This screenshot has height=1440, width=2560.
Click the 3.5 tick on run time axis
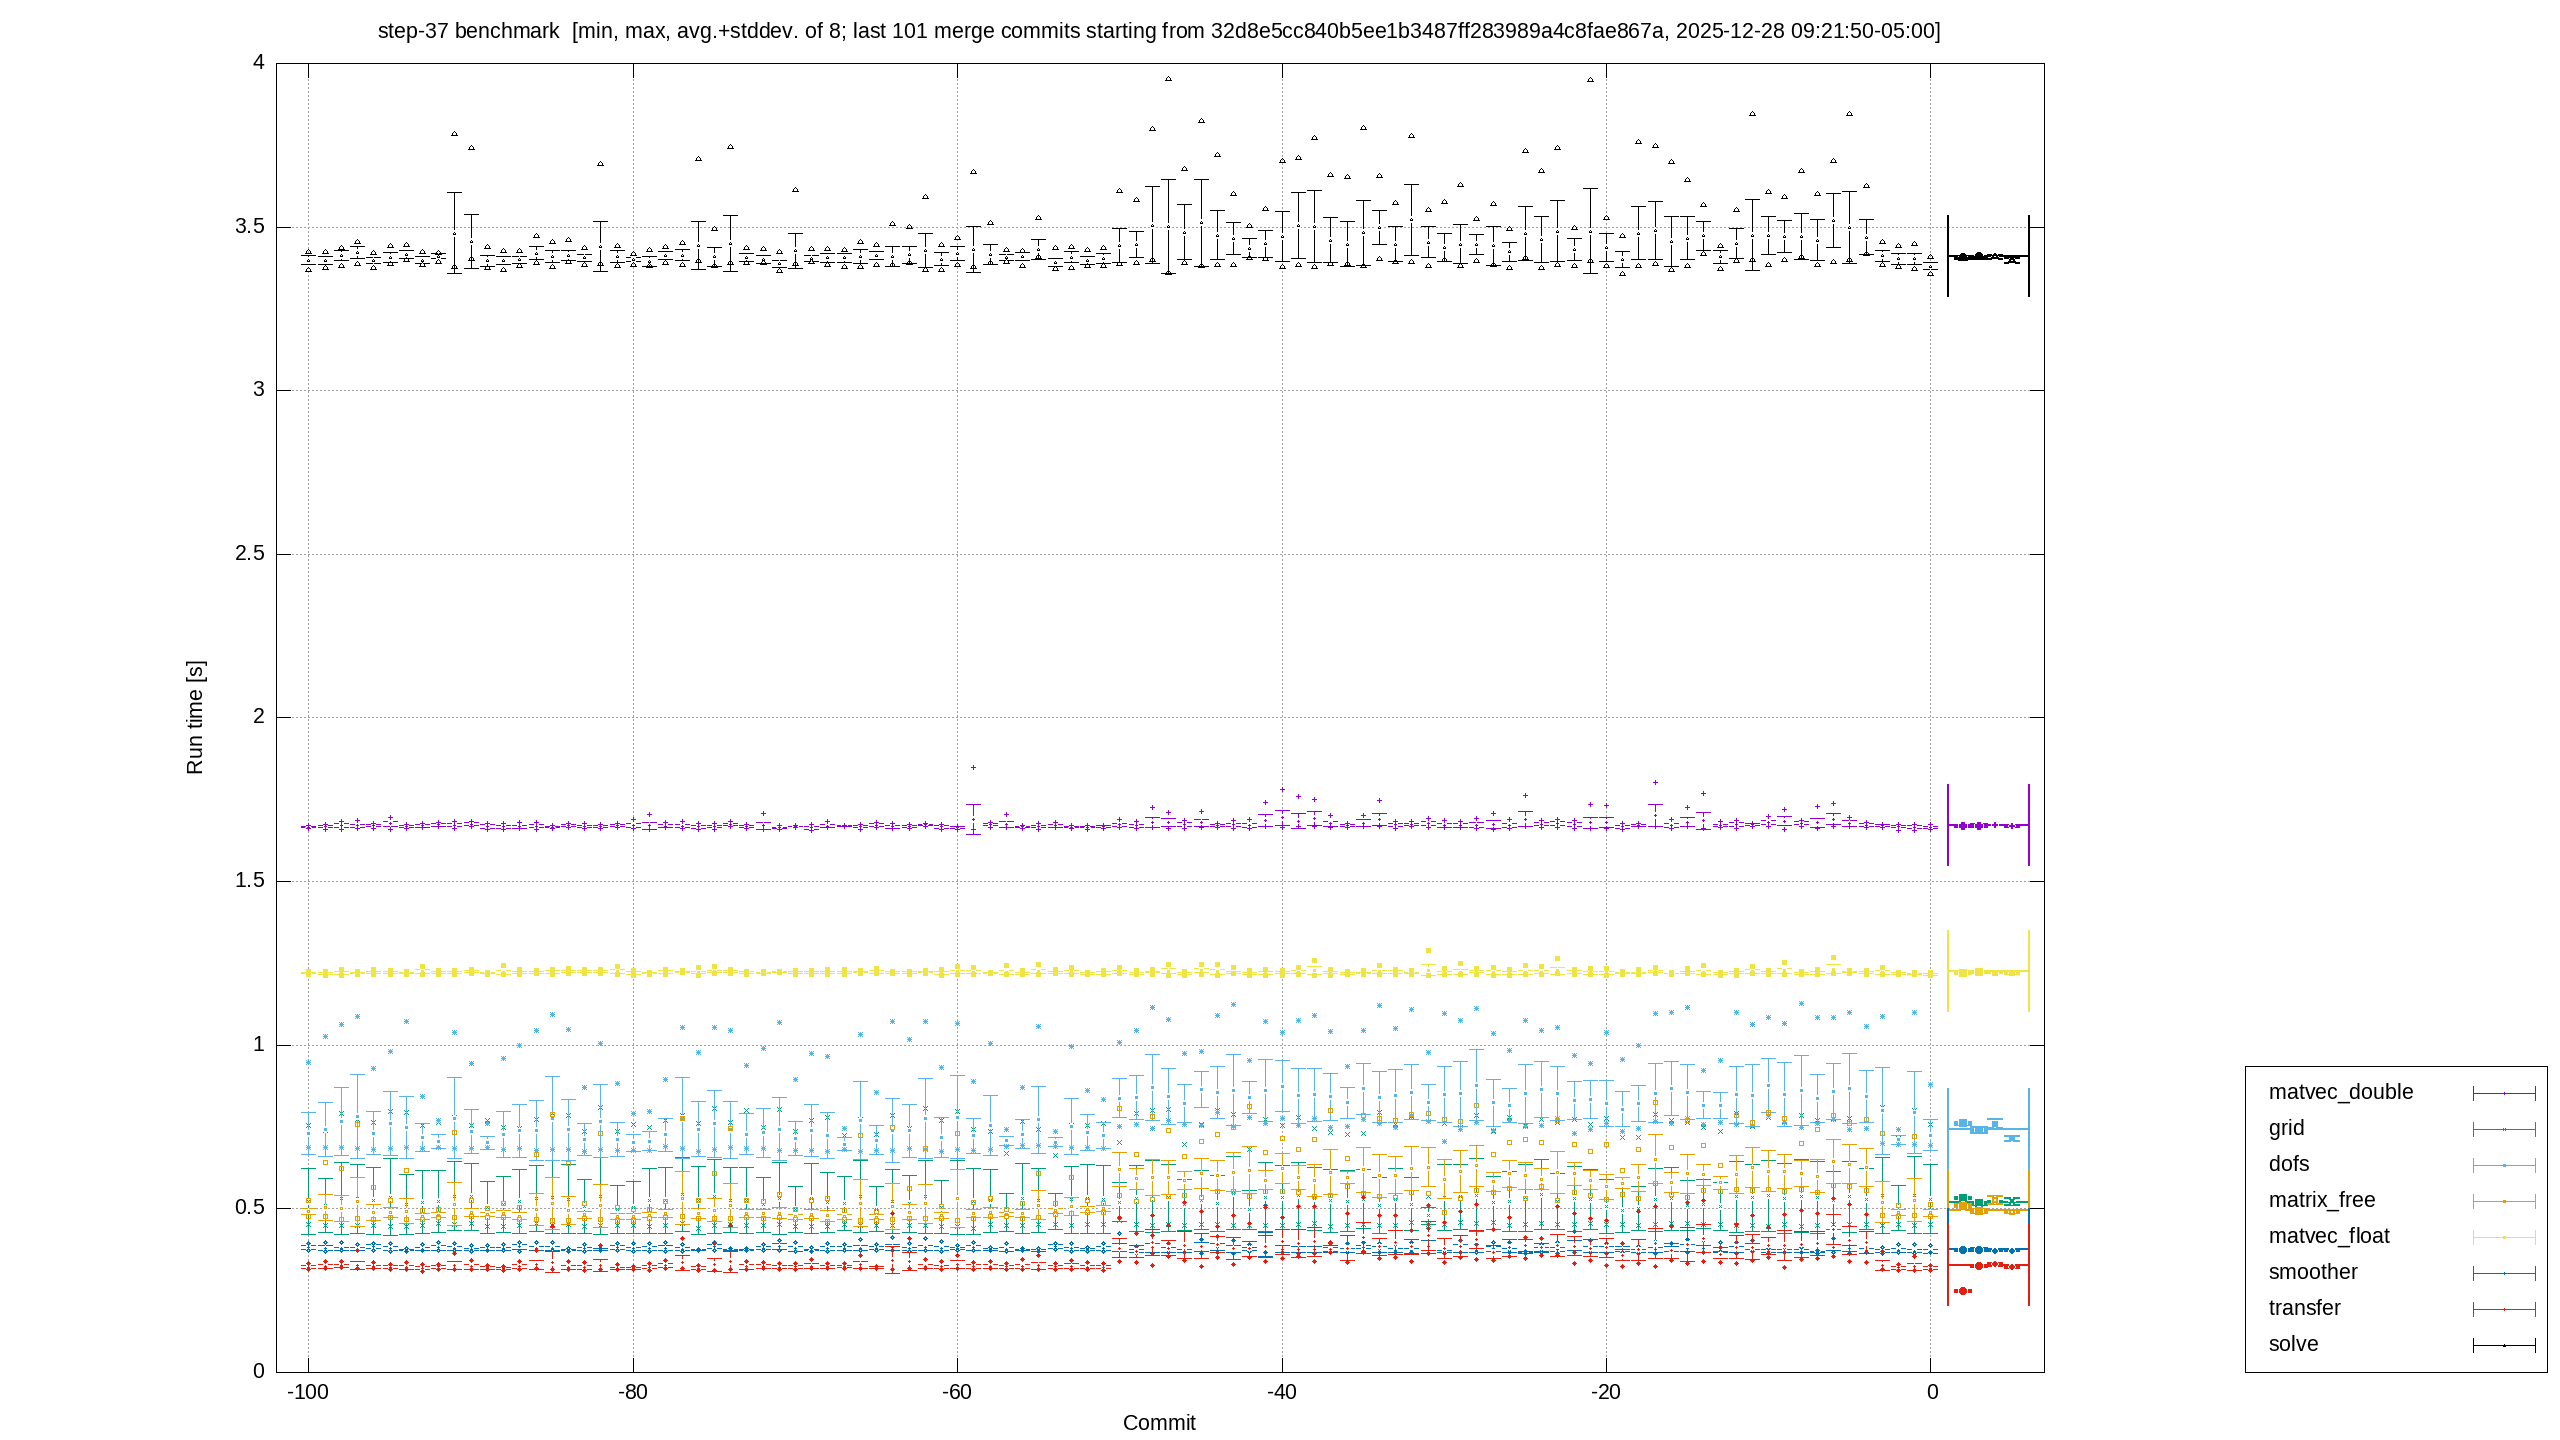251,227
